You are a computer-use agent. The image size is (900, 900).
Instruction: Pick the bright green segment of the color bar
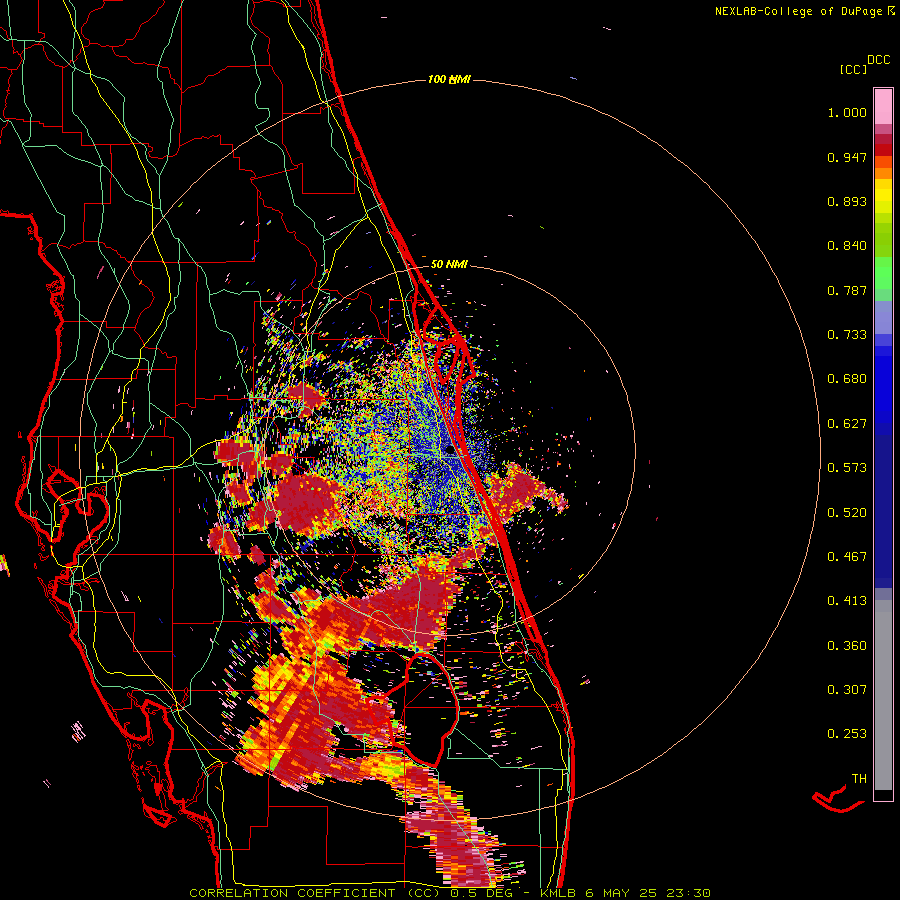(x=883, y=273)
